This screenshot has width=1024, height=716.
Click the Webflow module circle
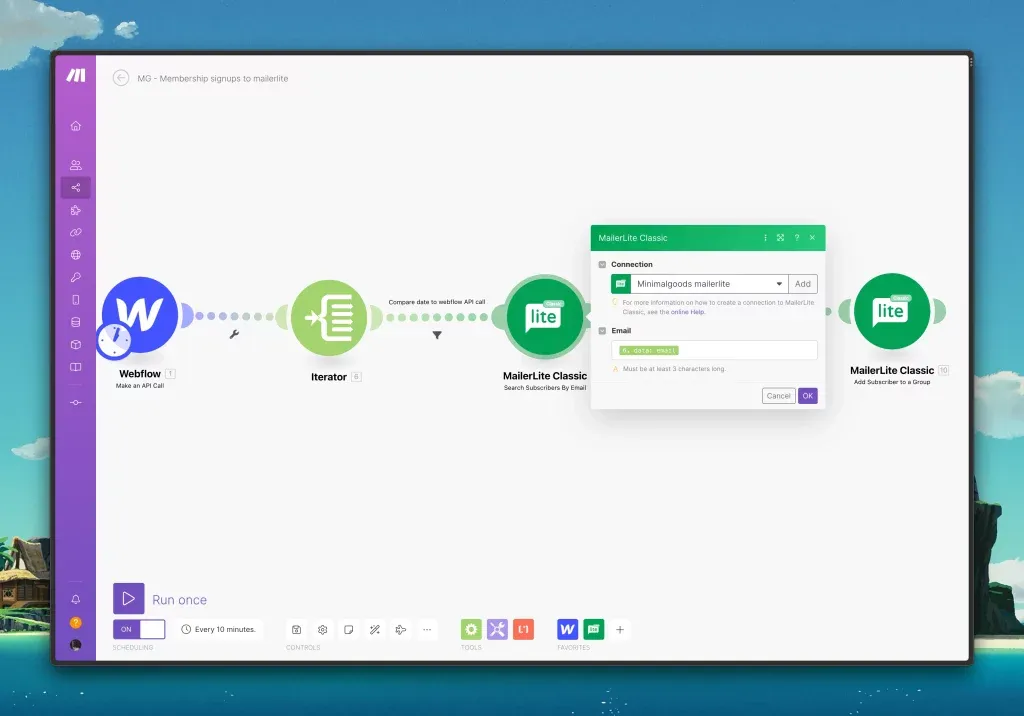[x=140, y=314]
